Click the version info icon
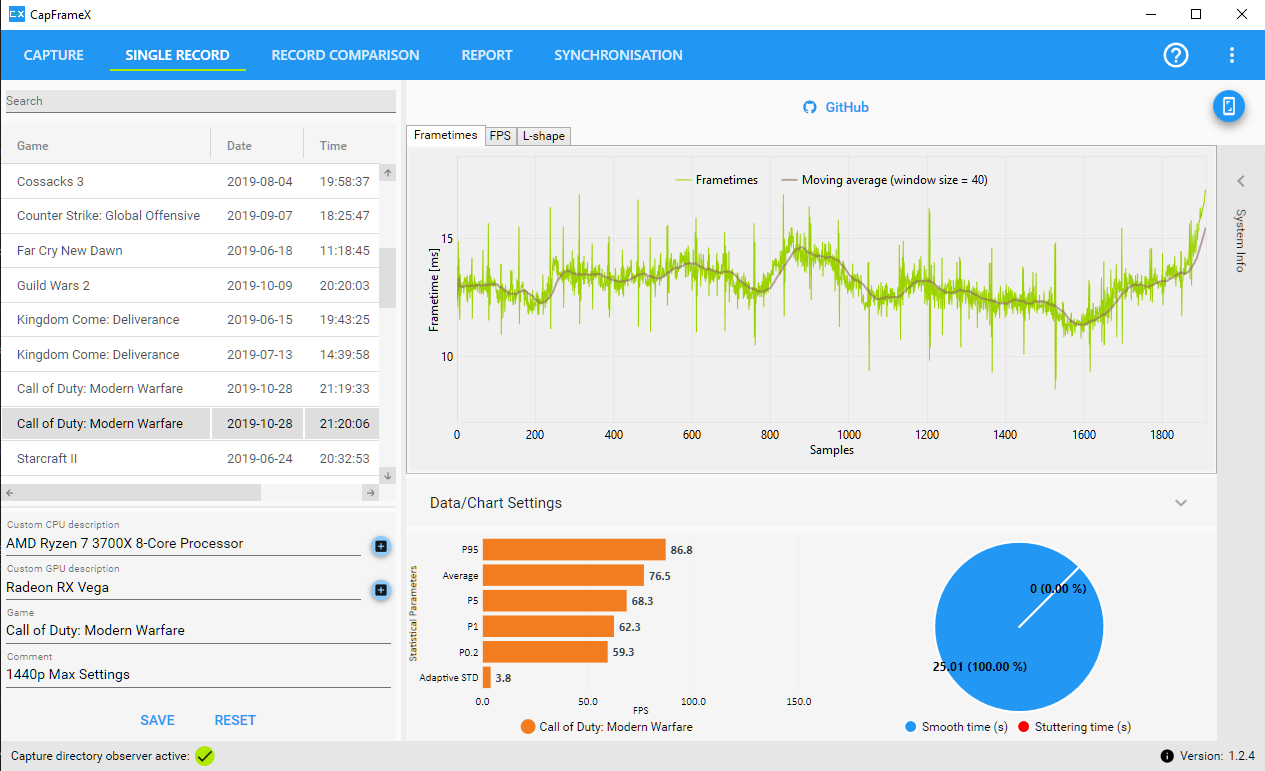Screen dimensions: 1265x771 click(x=1167, y=756)
